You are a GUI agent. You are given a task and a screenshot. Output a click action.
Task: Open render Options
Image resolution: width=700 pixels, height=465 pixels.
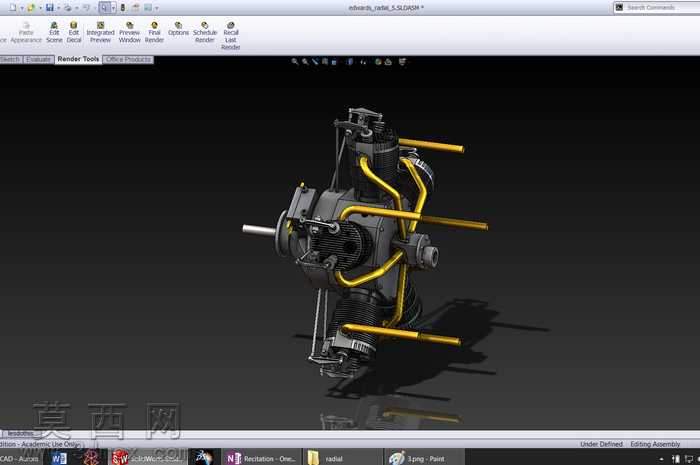tap(178, 29)
